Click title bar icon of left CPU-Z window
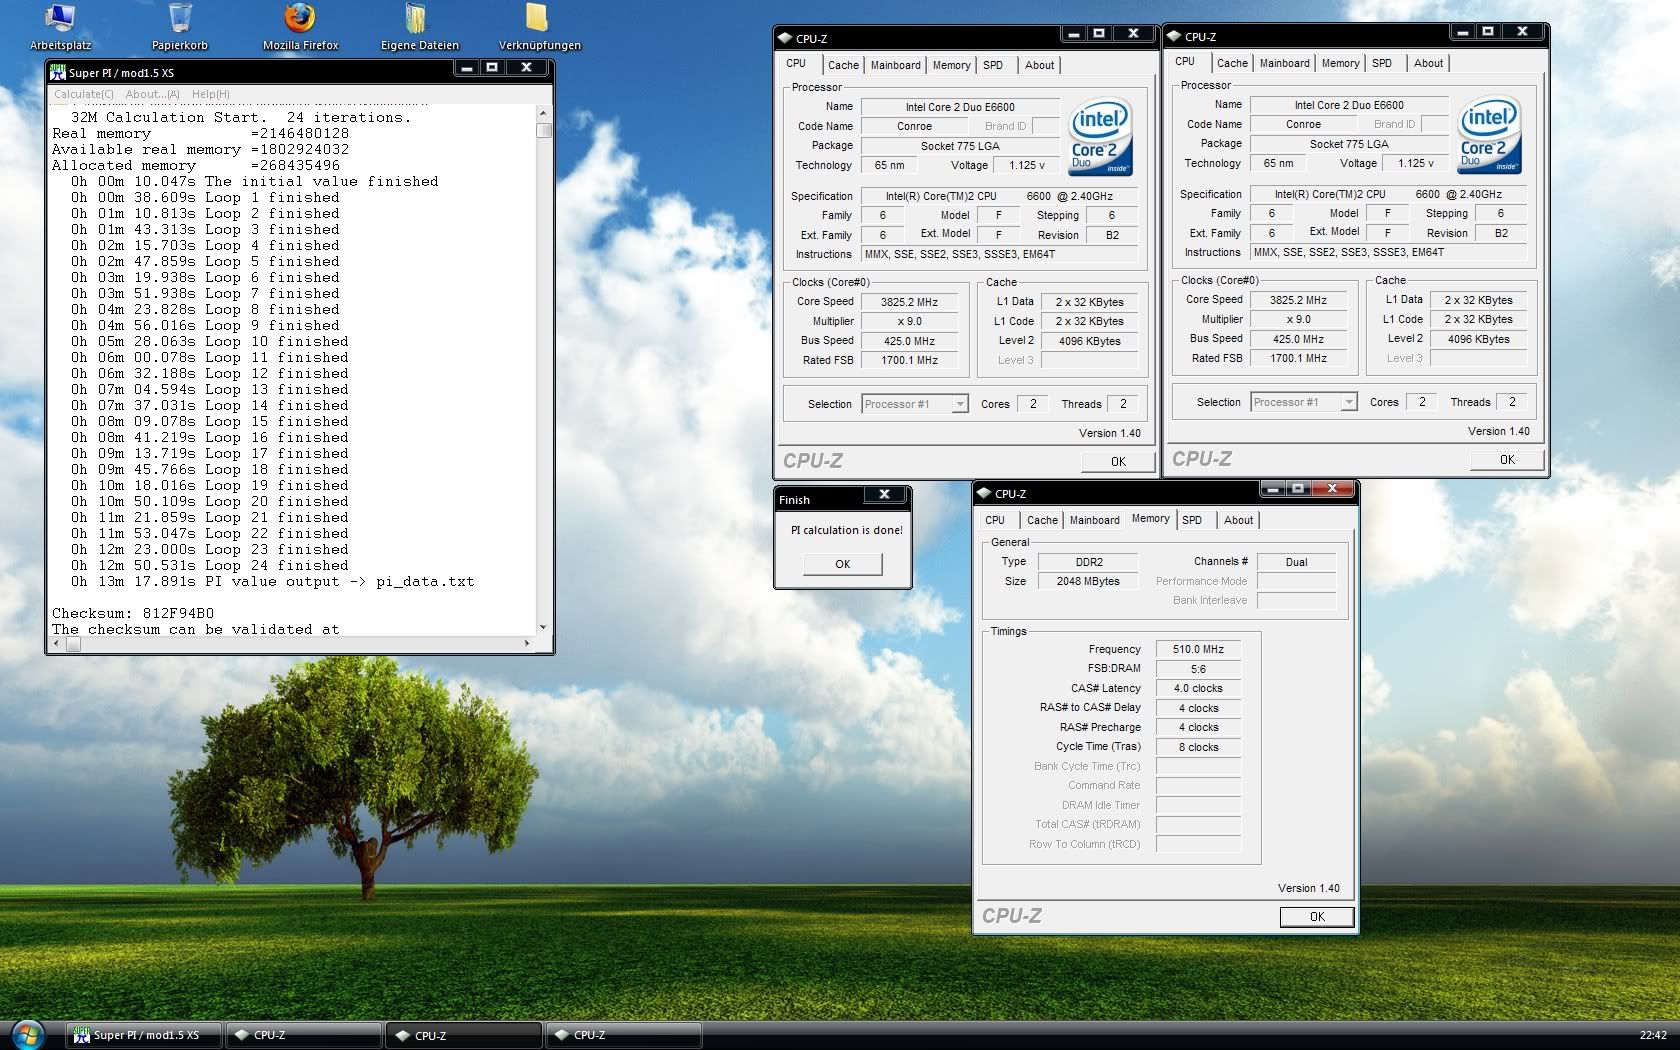 [785, 39]
